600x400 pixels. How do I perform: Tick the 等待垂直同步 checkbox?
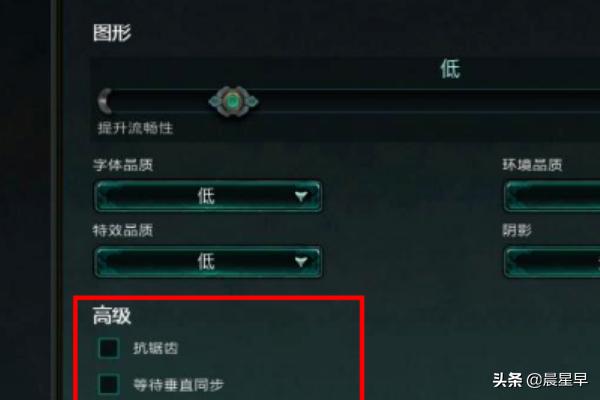click(109, 384)
